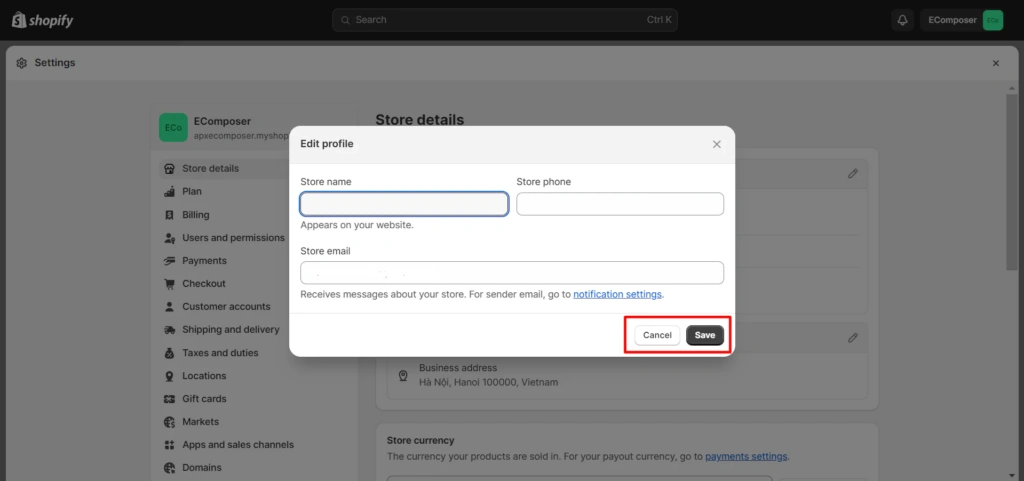Click the Checkout cart icon
The width and height of the screenshot is (1024, 481).
[x=170, y=284]
